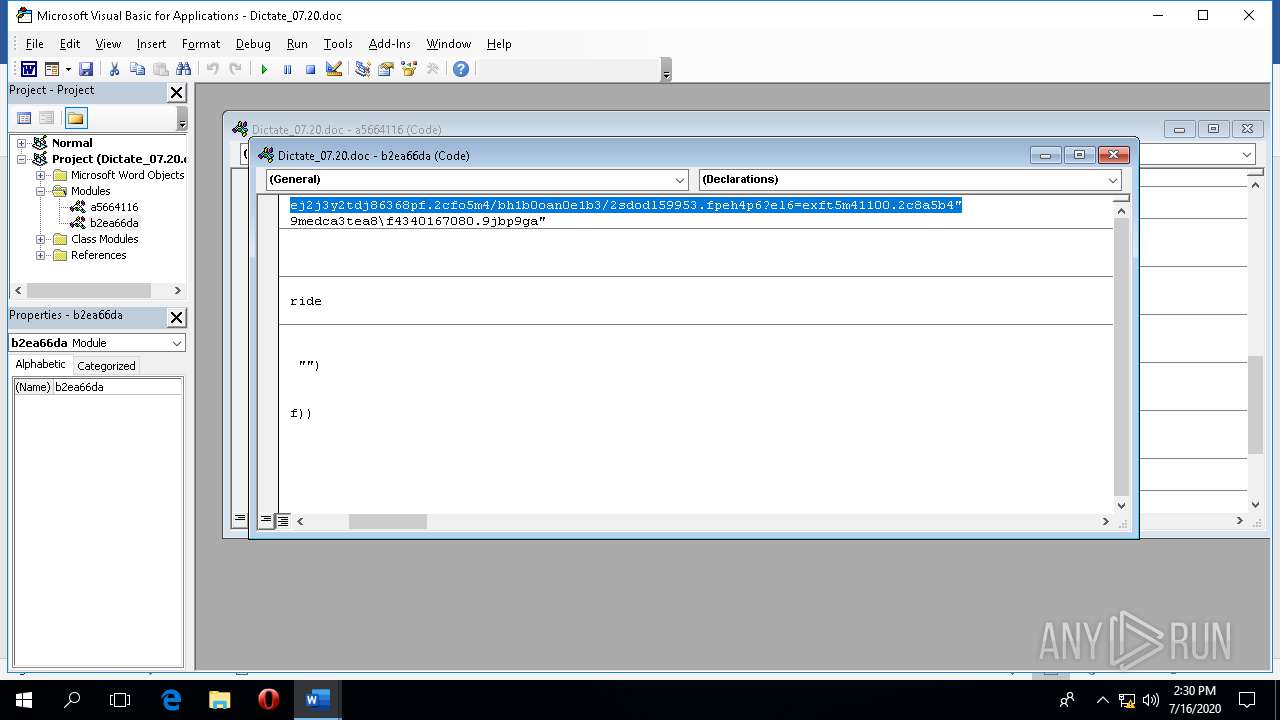
Task: Click the Paste toolbar icon
Action: [x=160, y=69]
